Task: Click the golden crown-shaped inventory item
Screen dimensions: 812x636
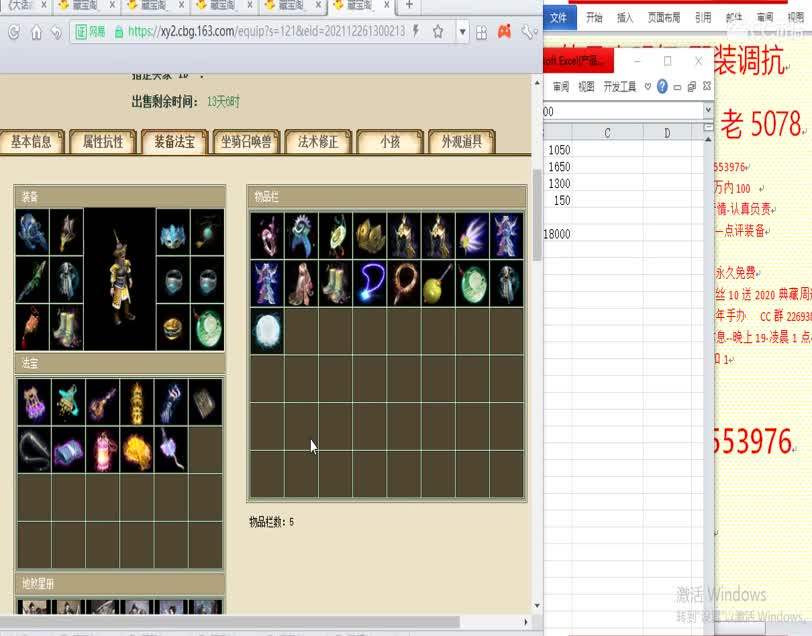Action: pos(370,236)
